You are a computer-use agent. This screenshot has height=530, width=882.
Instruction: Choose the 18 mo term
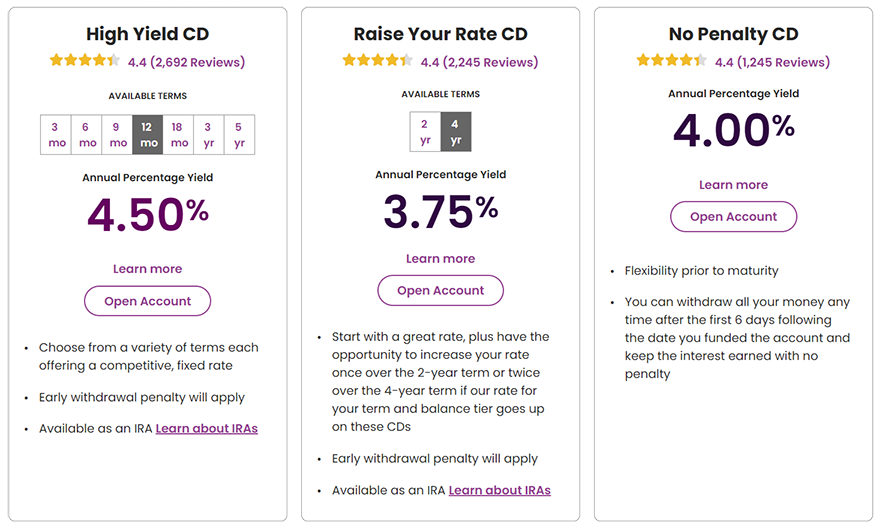(x=178, y=134)
